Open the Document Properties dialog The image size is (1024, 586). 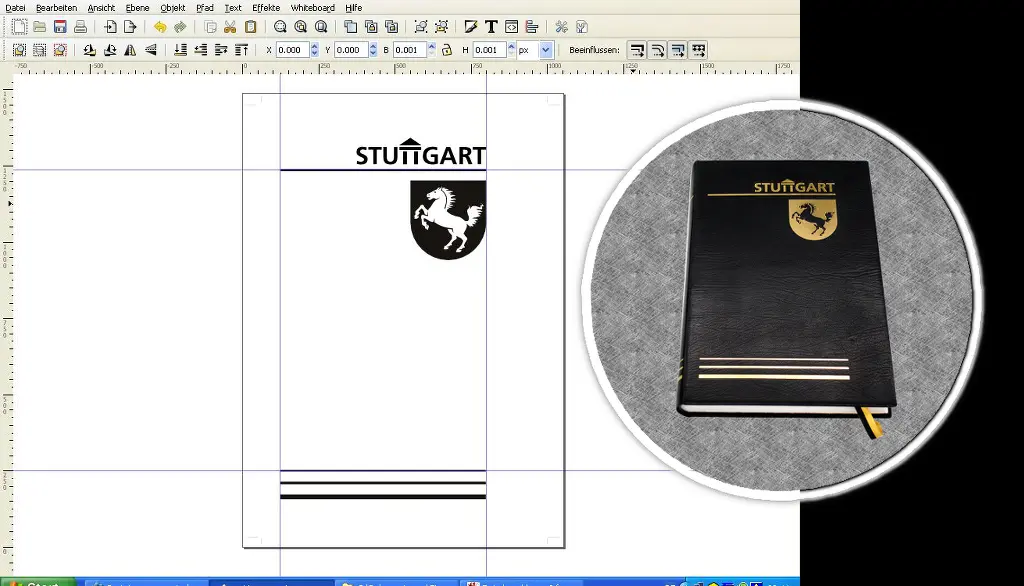click(x=582, y=27)
